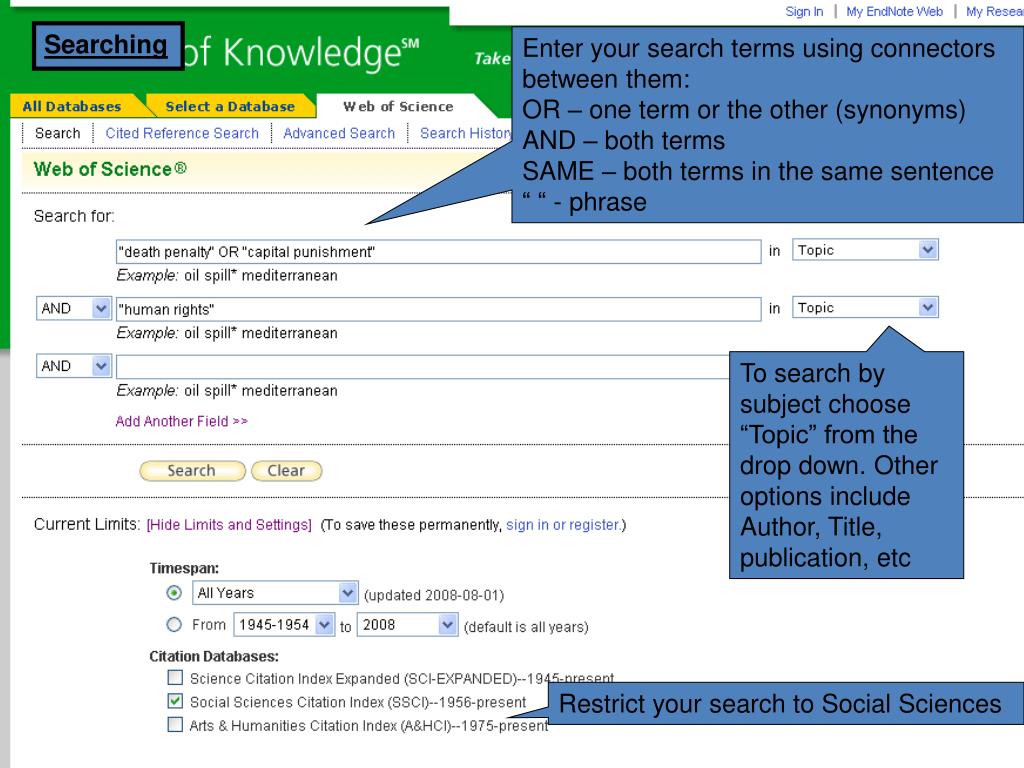The image size is (1024, 768).
Task: Open the 2008 end year dropdown
Action: (408, 625)
